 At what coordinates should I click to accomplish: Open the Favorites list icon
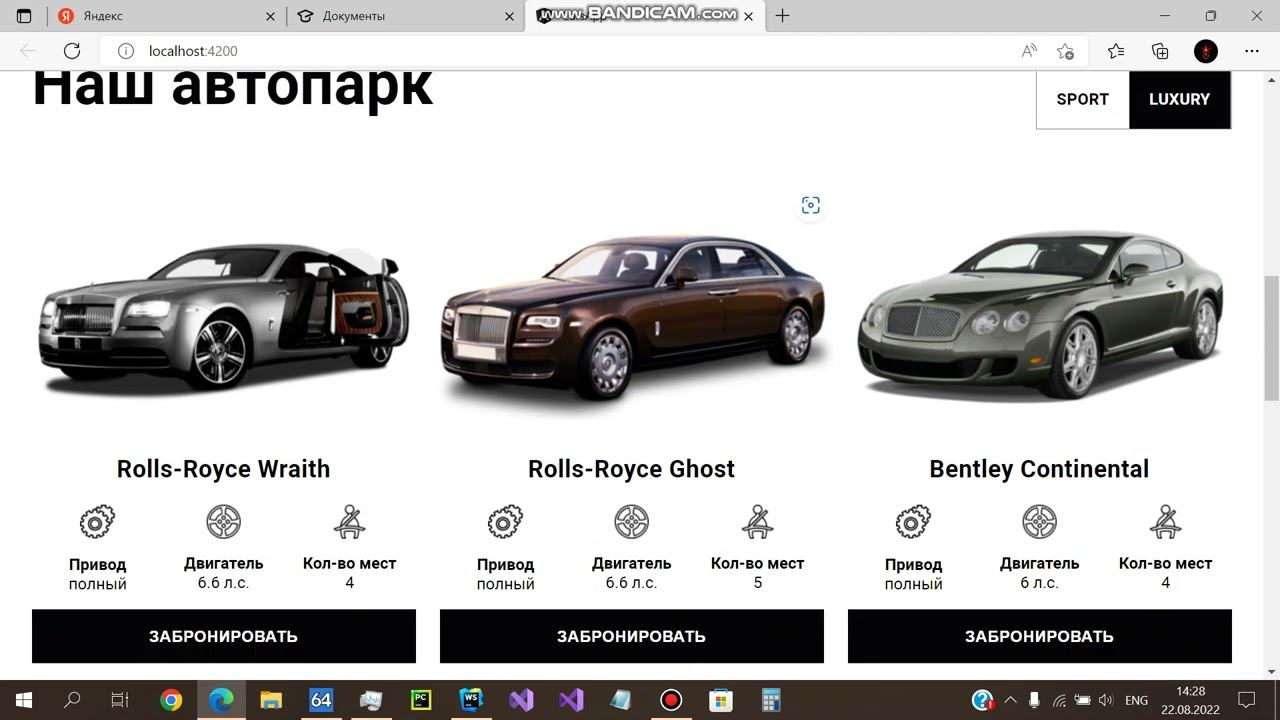tap(1116, 51)
